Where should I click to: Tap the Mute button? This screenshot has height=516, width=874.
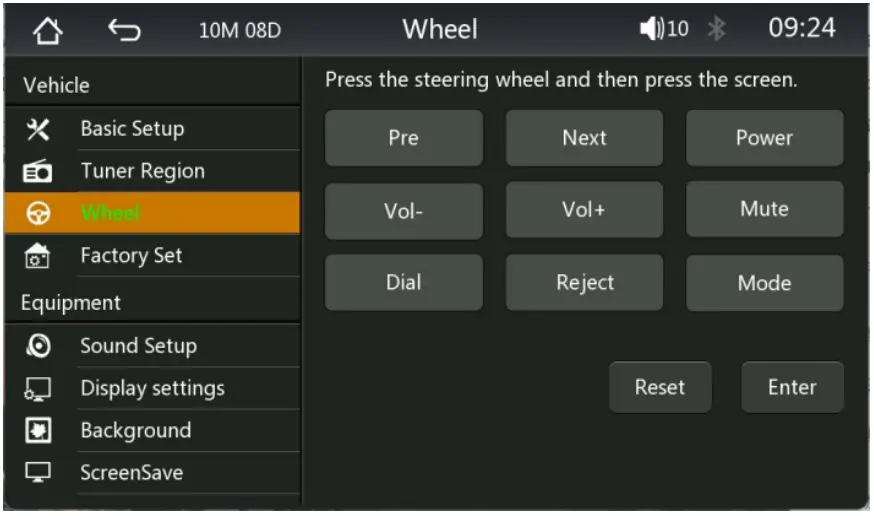764,210
